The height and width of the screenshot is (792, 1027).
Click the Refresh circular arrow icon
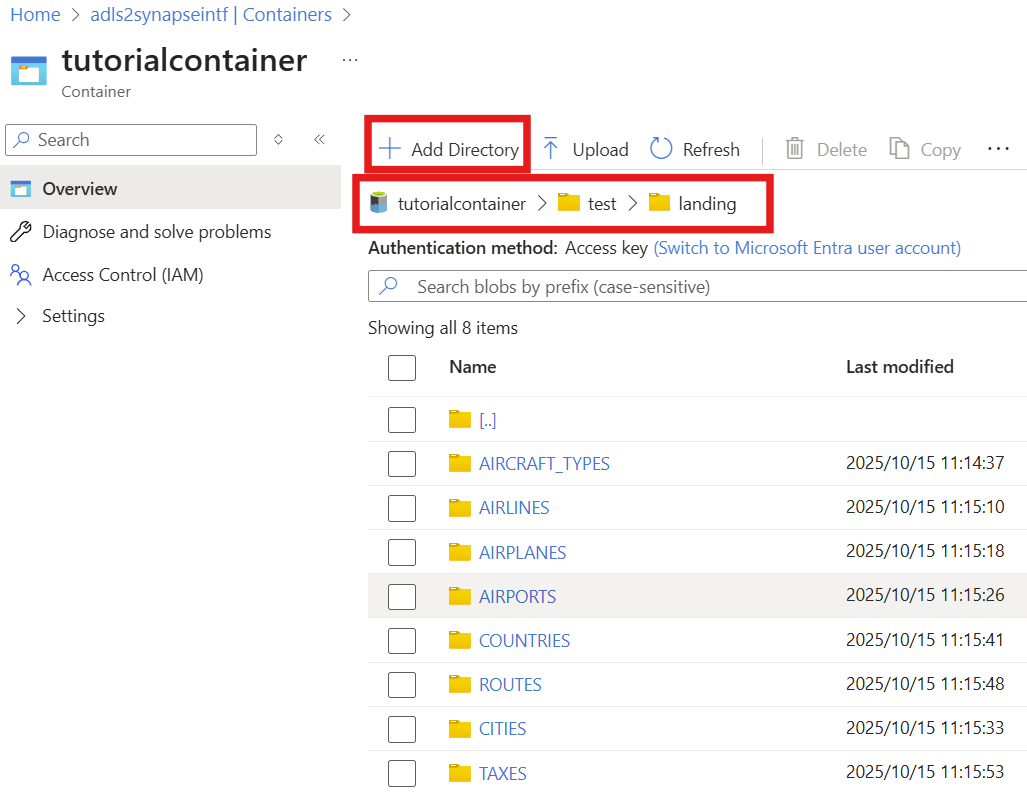(661, 149)
